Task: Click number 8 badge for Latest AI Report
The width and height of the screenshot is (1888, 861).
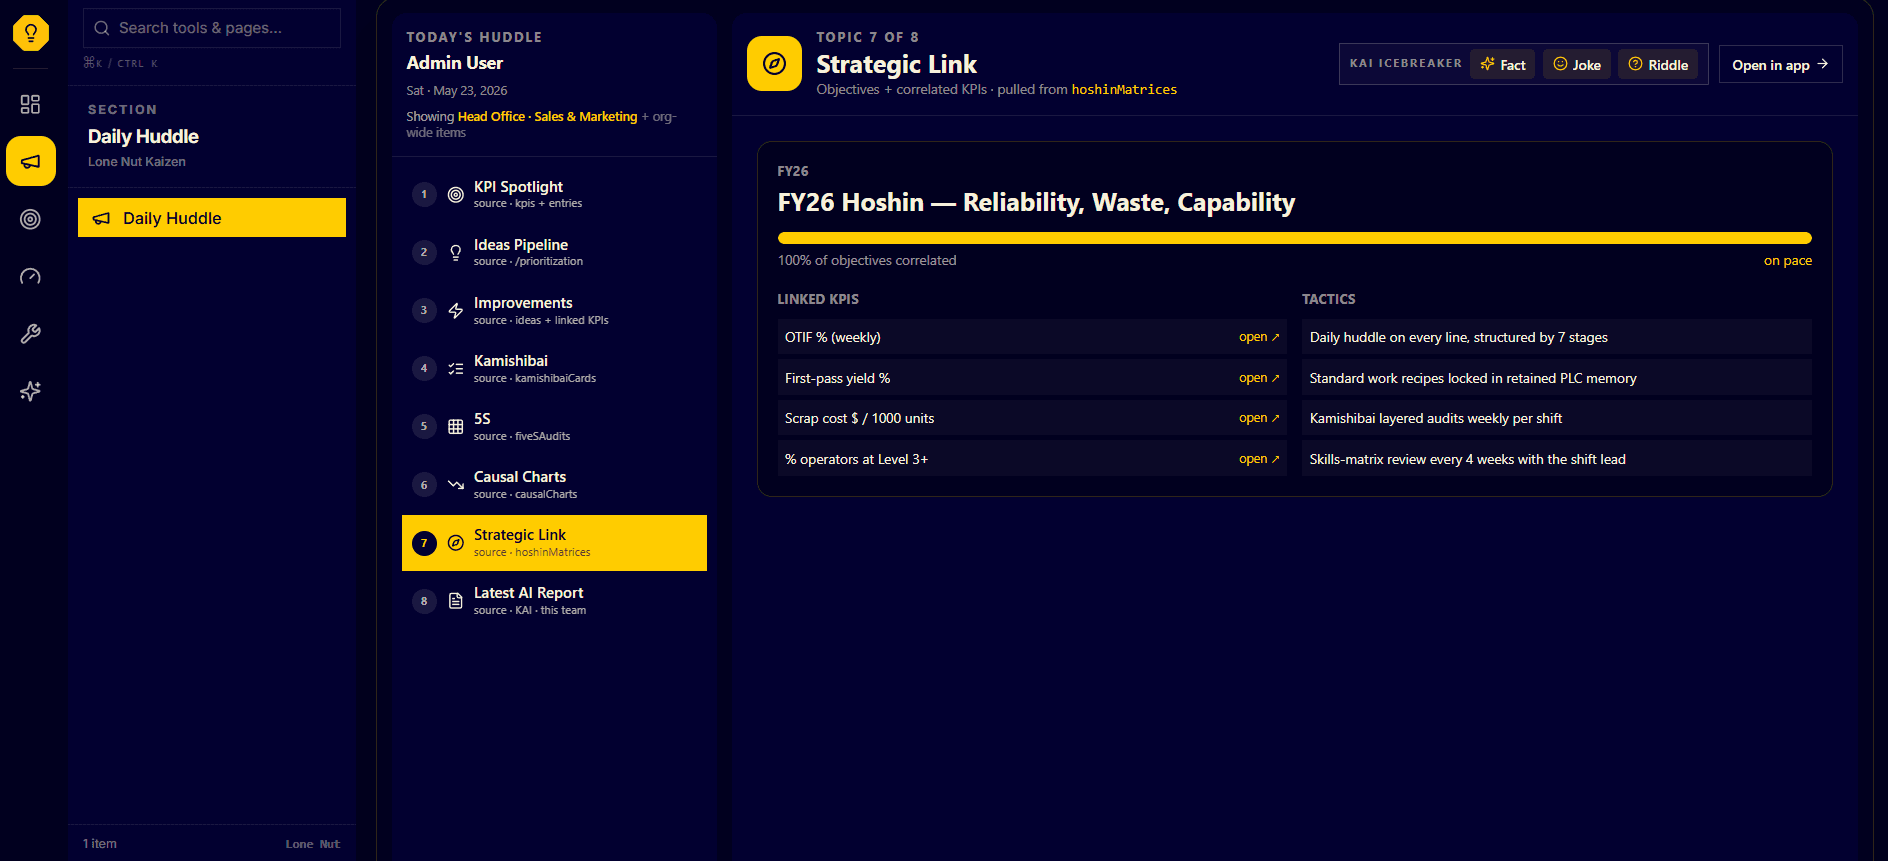Action: tap(424, 601)
